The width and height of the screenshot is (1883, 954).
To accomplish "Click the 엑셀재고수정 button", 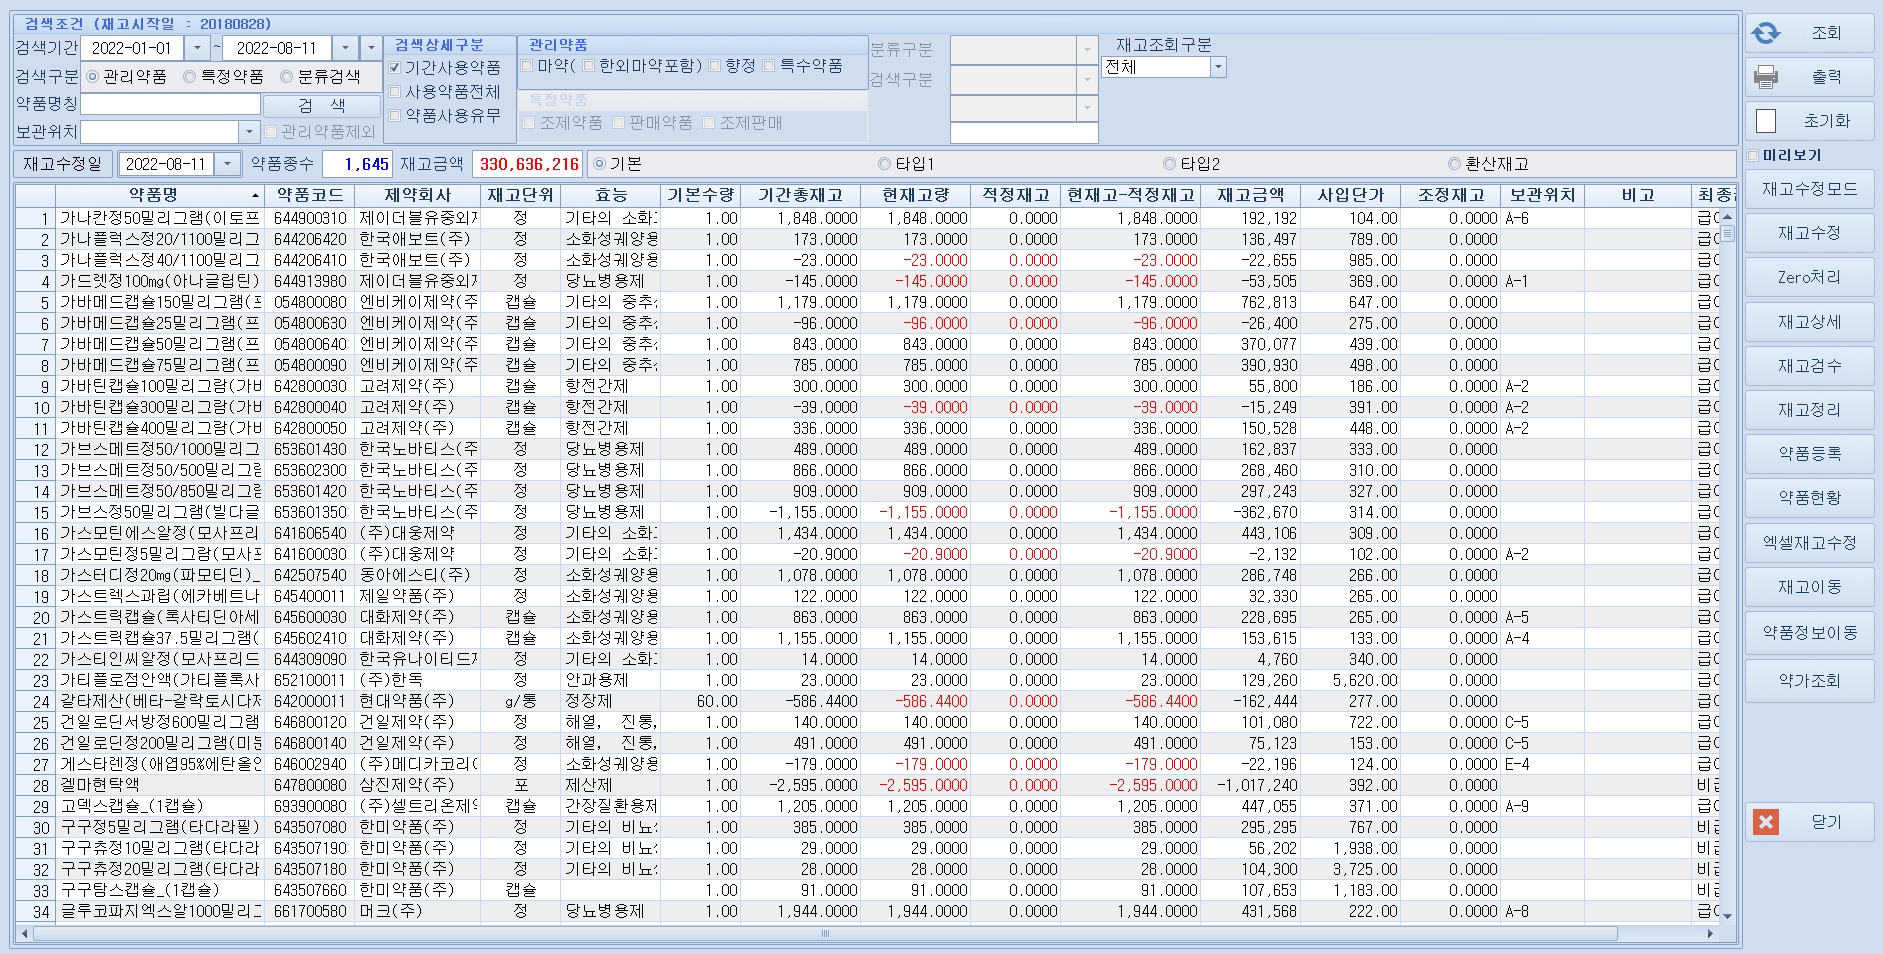I will pyautogui.click(x=1809, y=543).
